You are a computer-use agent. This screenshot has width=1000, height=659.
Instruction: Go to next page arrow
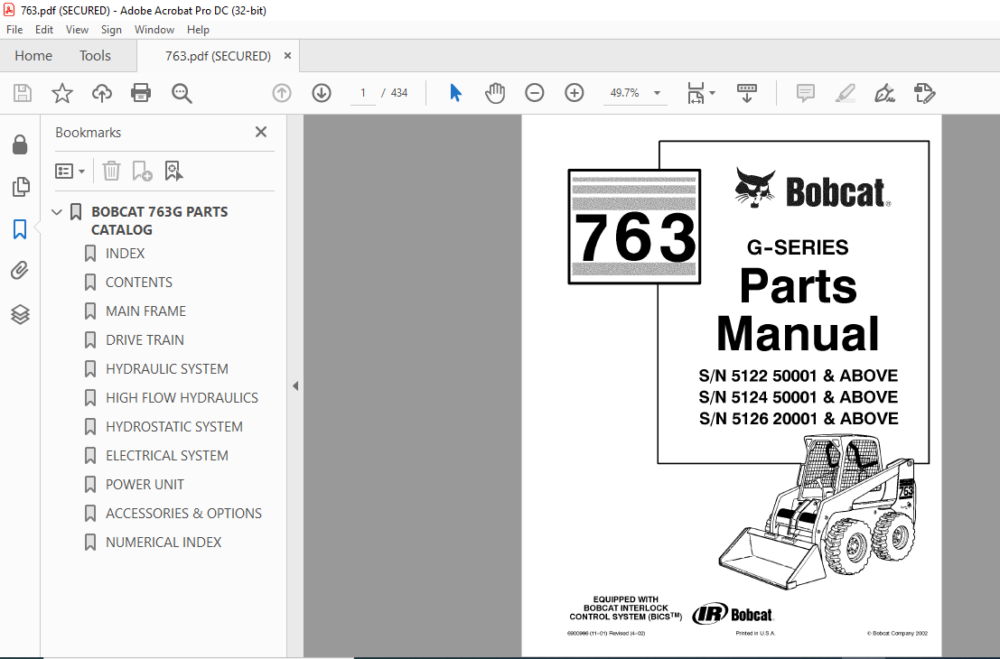(321, 93)
